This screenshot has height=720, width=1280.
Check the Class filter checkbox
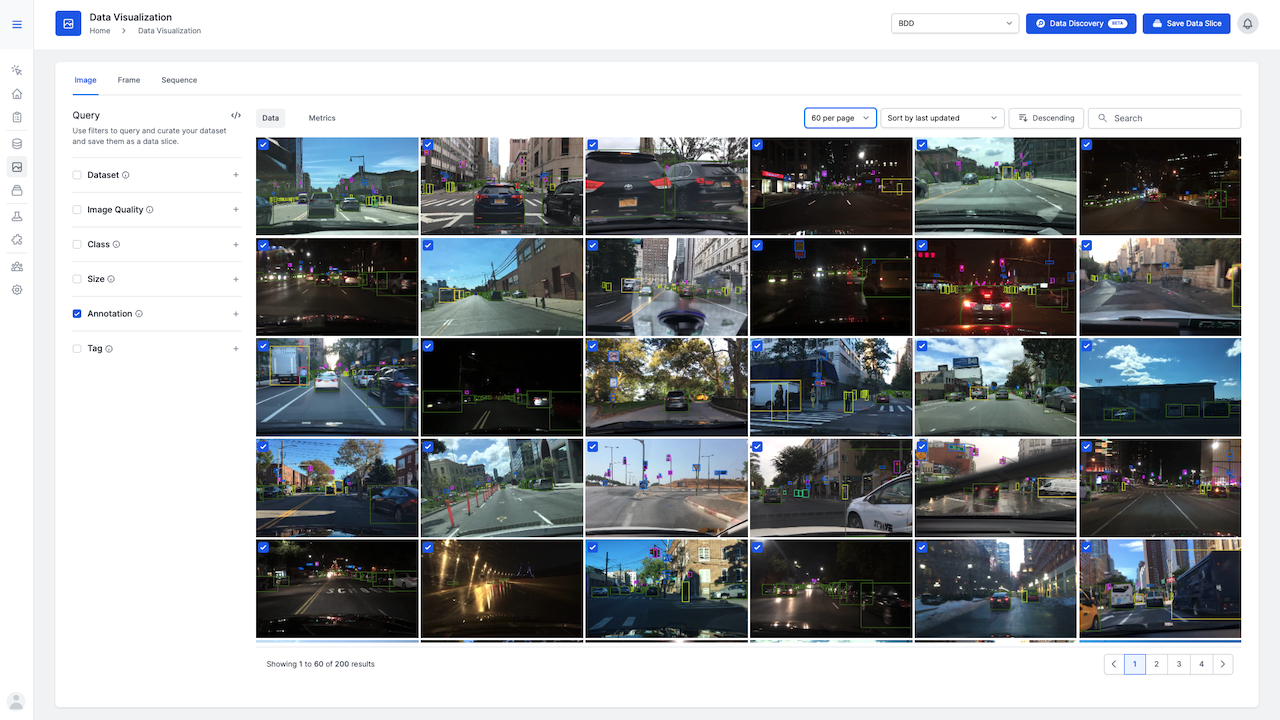click(77, 245)
